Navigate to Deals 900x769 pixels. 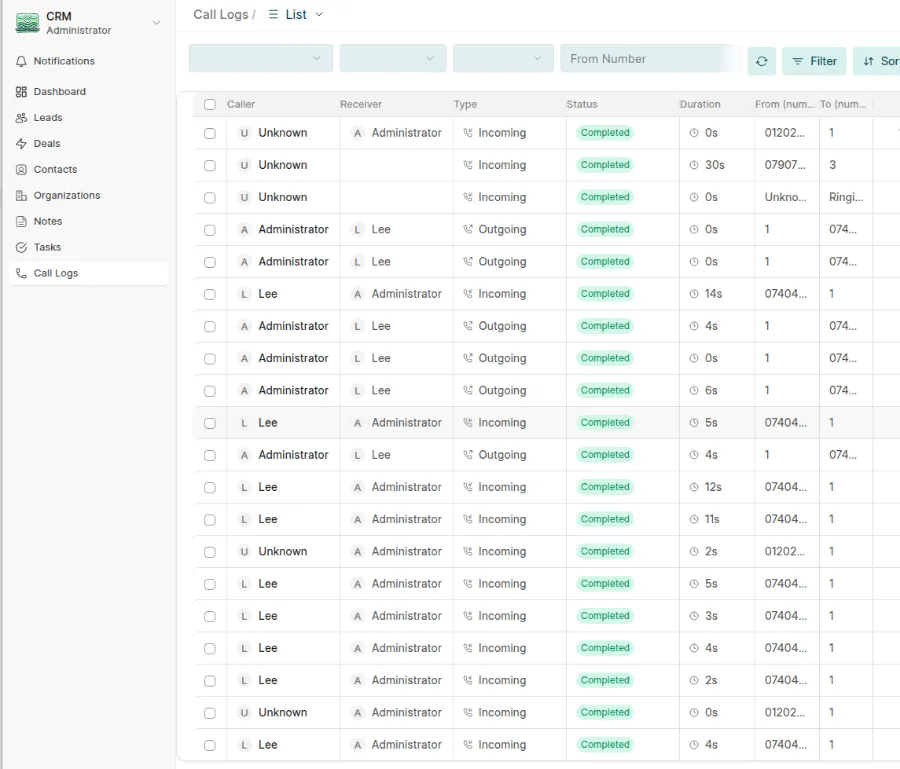point(89,143)
